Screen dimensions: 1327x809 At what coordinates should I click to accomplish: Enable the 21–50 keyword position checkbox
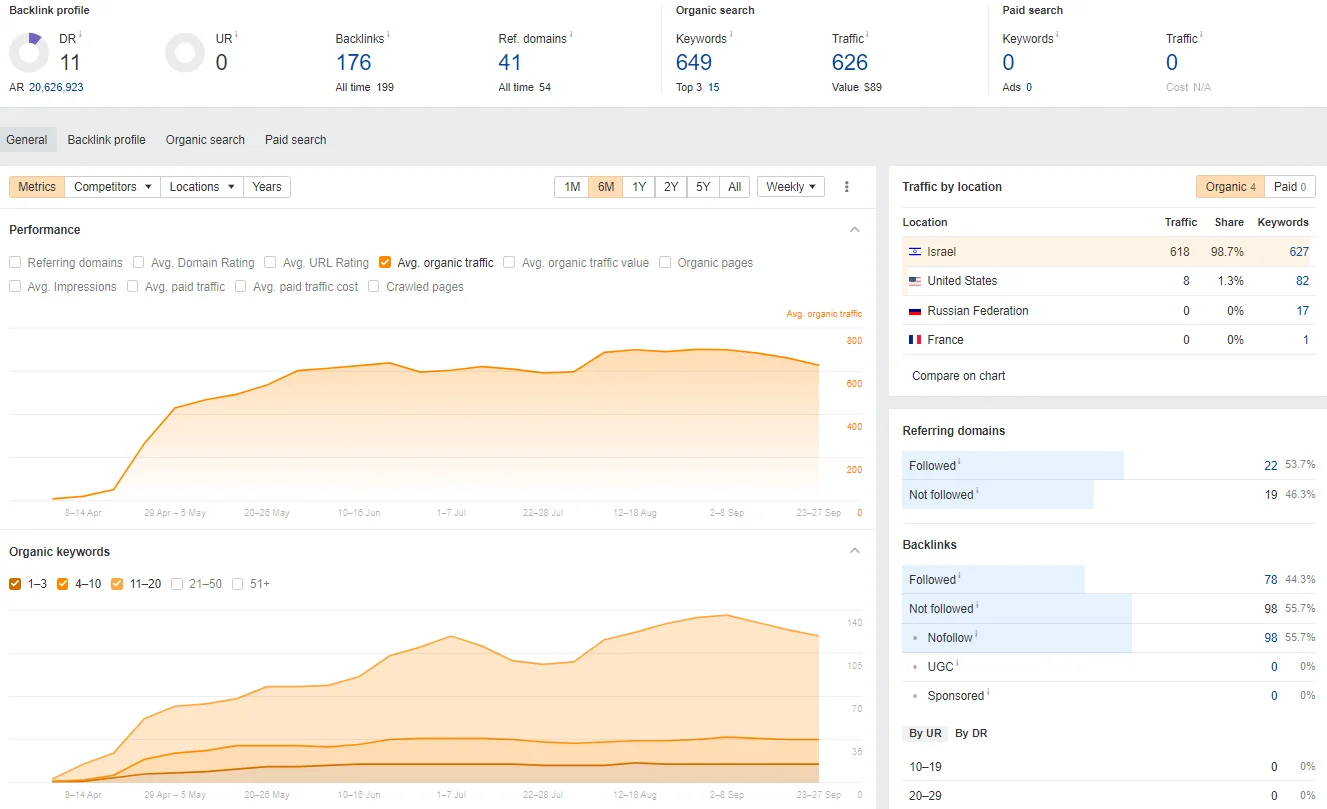177,584
